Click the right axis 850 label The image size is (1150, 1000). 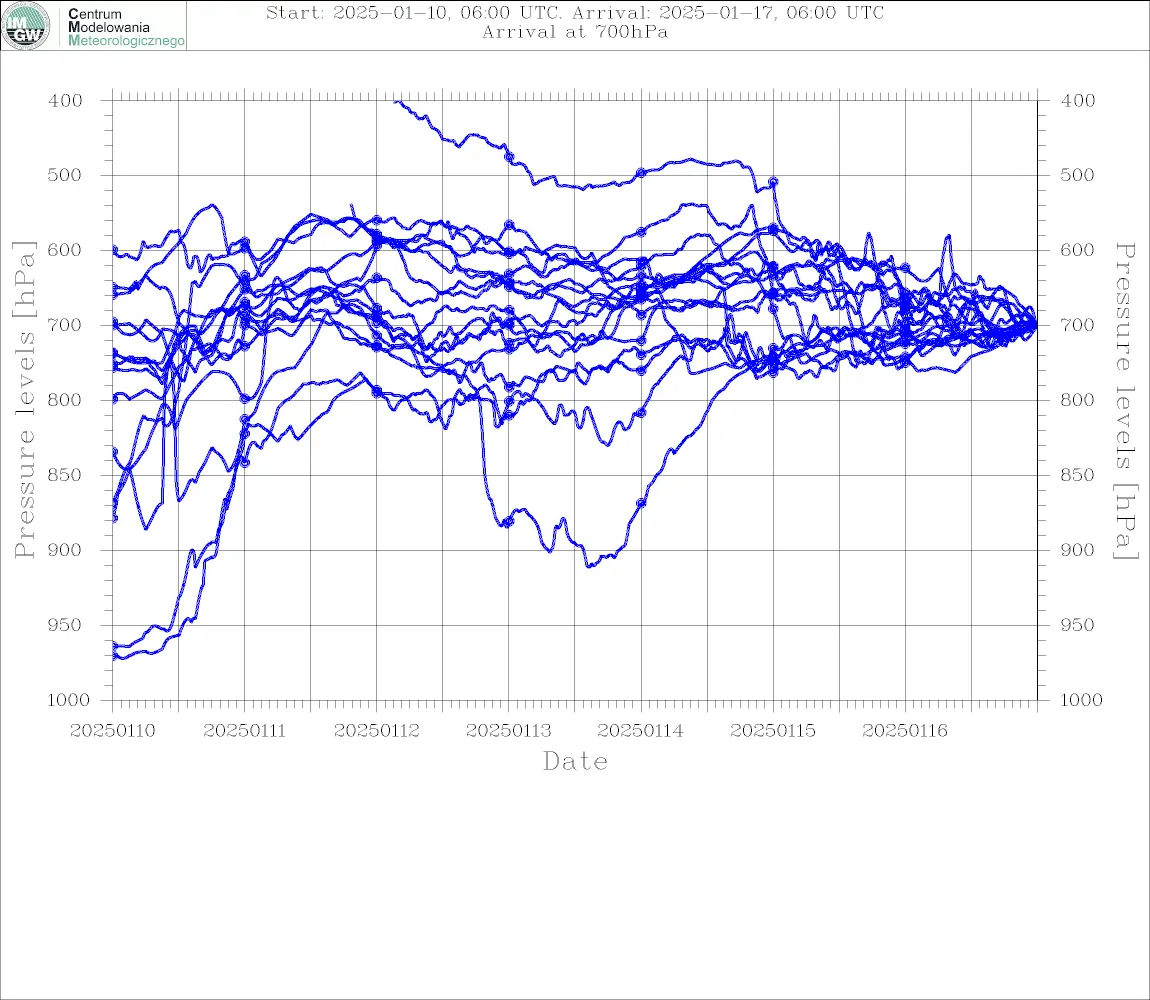[1078, 475]
